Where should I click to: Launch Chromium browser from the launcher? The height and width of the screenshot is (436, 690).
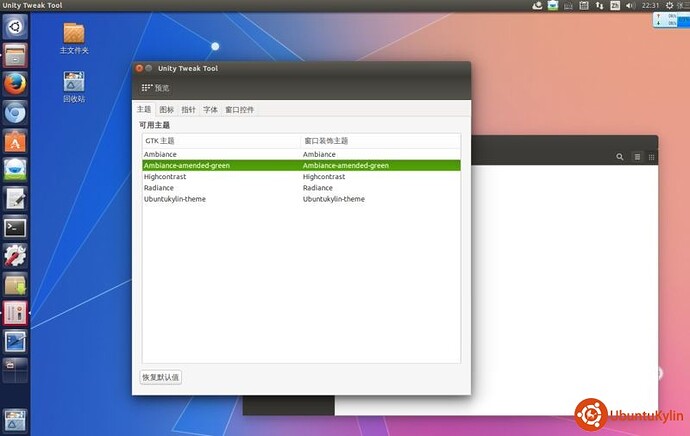15,113
